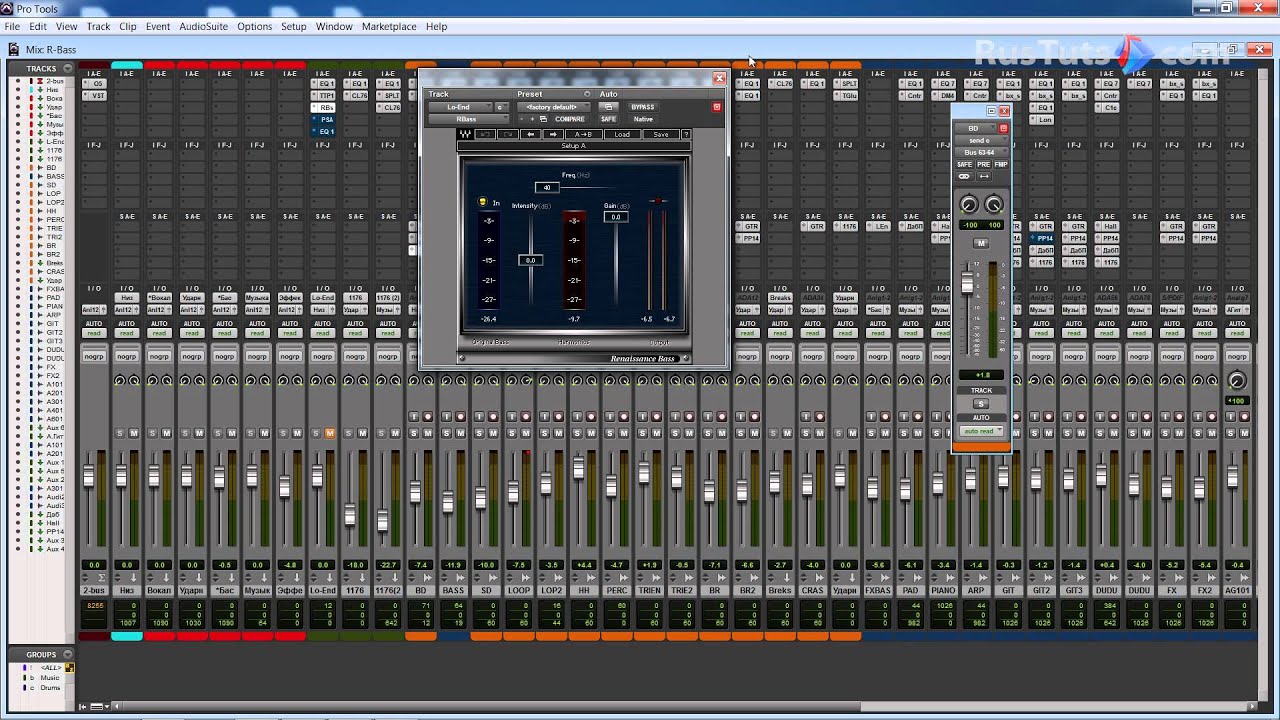Click the down-arrow output icon on the Низ channel

click(x=134, y=577)
